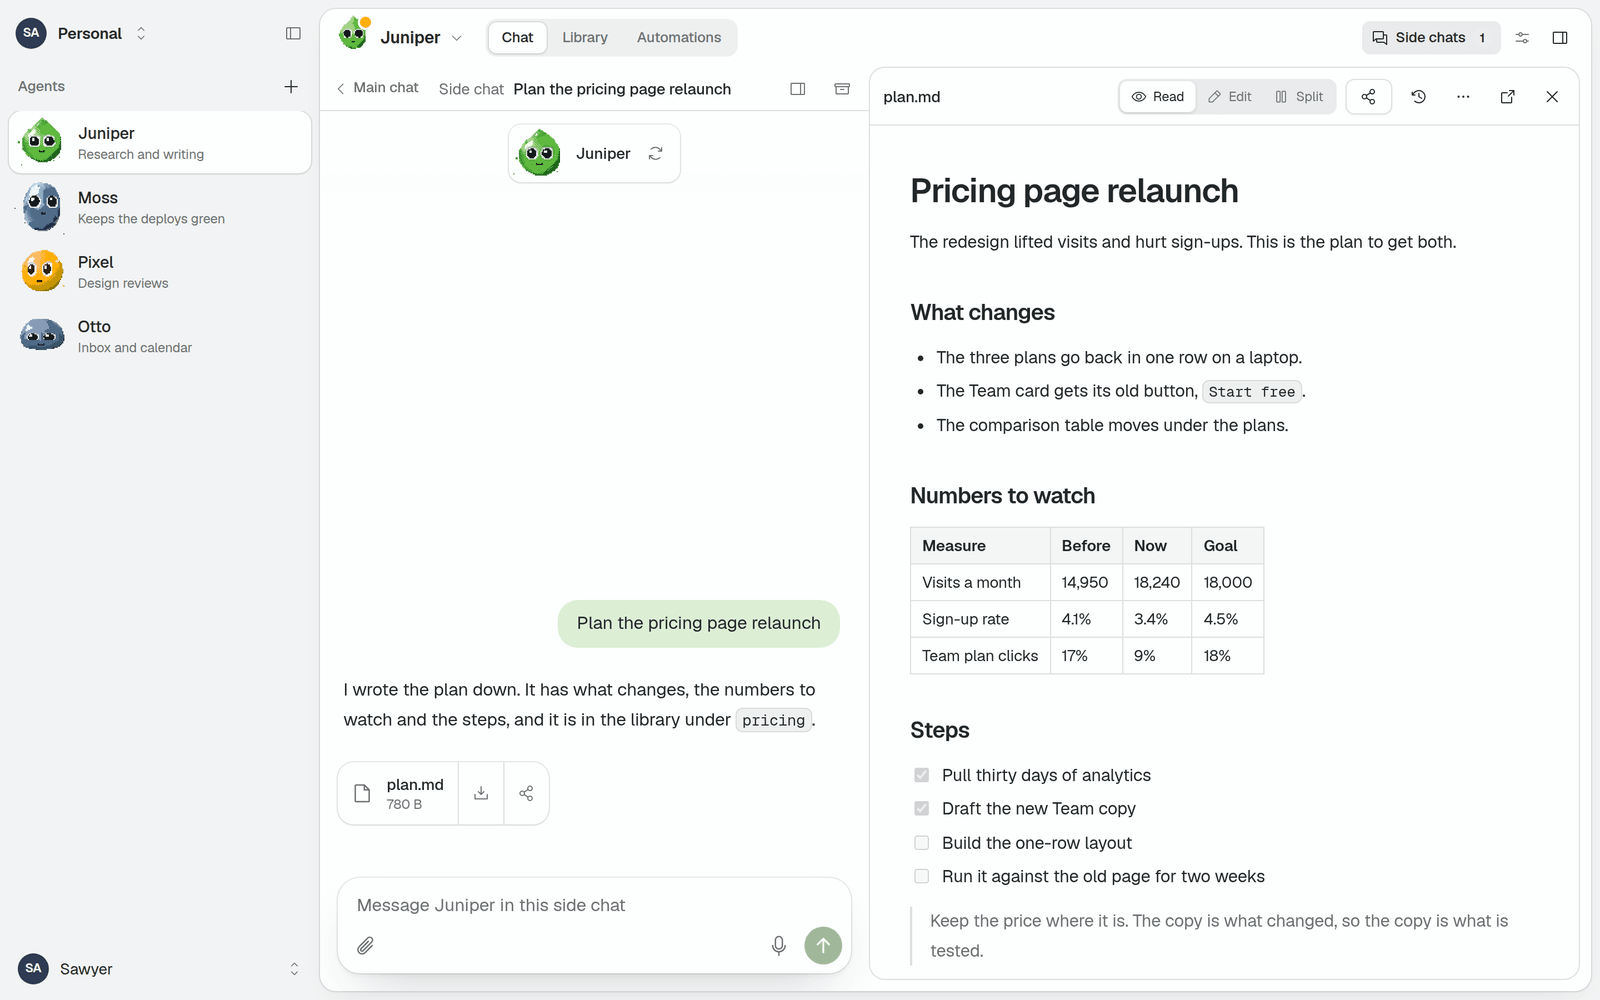Check Run it against the old page
Viewport: 1600px width, 1000px height.
(x=922, y=876)
